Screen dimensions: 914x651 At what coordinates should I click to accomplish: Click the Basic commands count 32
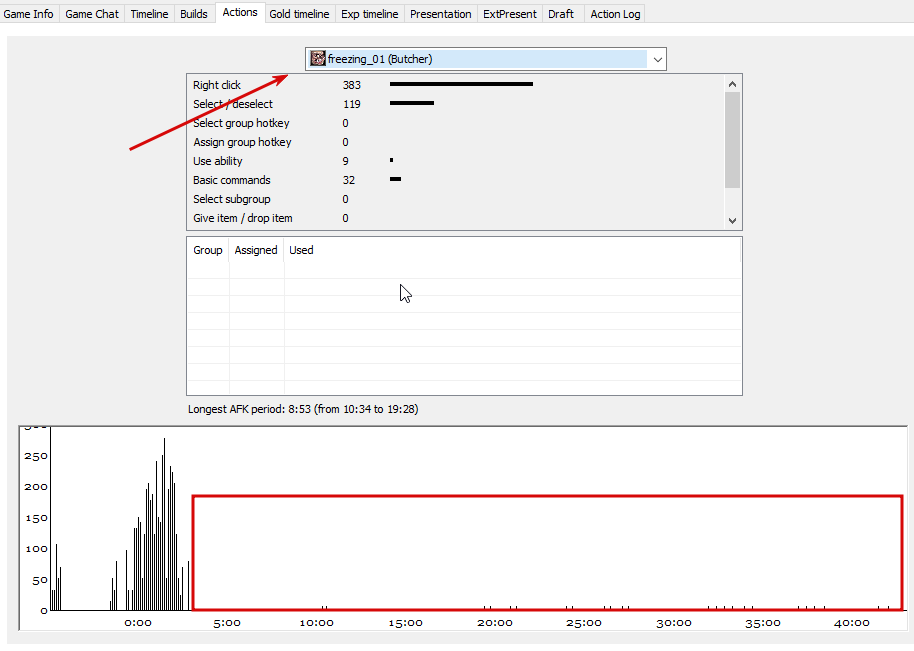[x=349, y=180]
